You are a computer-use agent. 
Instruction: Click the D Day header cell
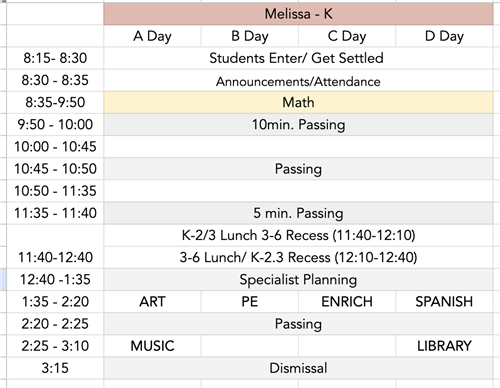pyautogui.click(x=444, y=36)
